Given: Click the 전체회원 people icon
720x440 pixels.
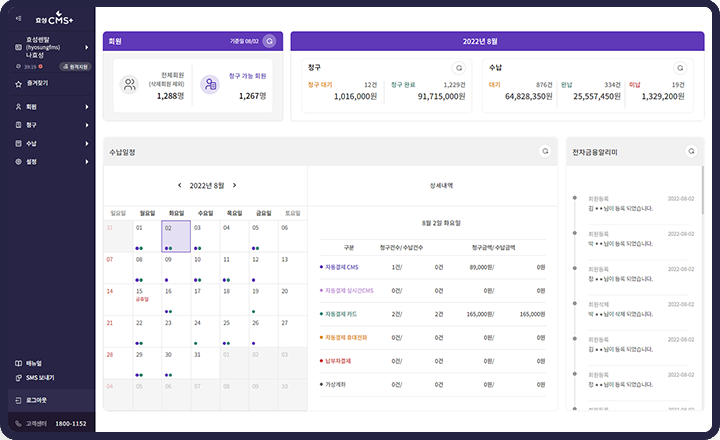Looking at the screenshot, I should tap(129, 85).
